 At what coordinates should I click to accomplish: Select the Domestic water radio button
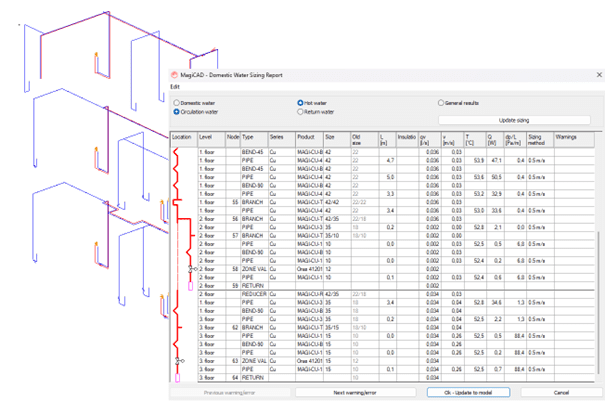(177, 103)
